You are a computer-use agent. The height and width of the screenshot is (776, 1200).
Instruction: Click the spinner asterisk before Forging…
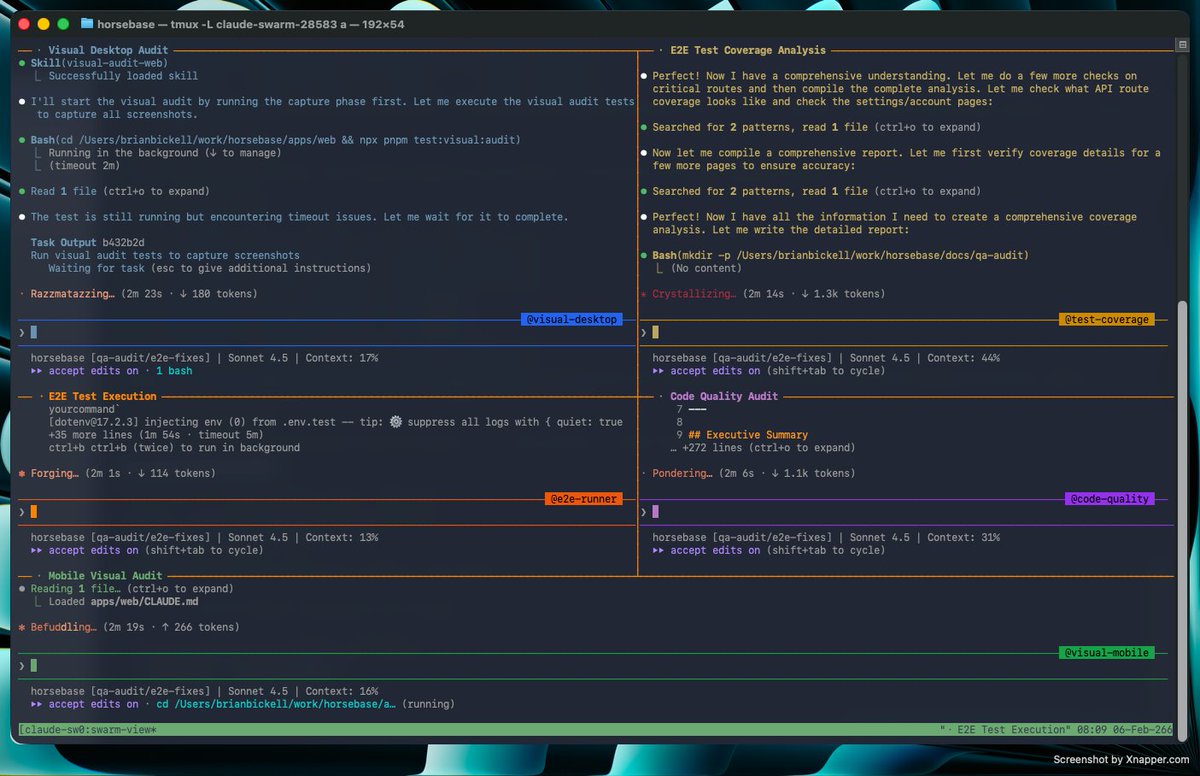click(x=22, y=473)
